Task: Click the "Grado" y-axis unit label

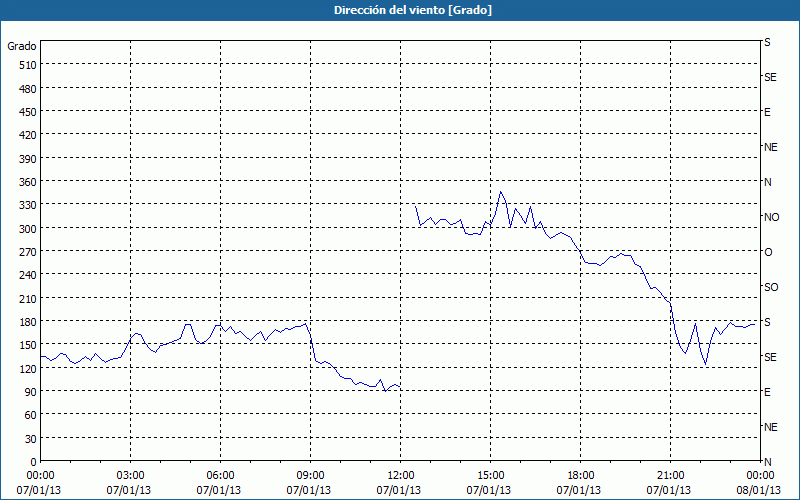Action: [22, 46]
